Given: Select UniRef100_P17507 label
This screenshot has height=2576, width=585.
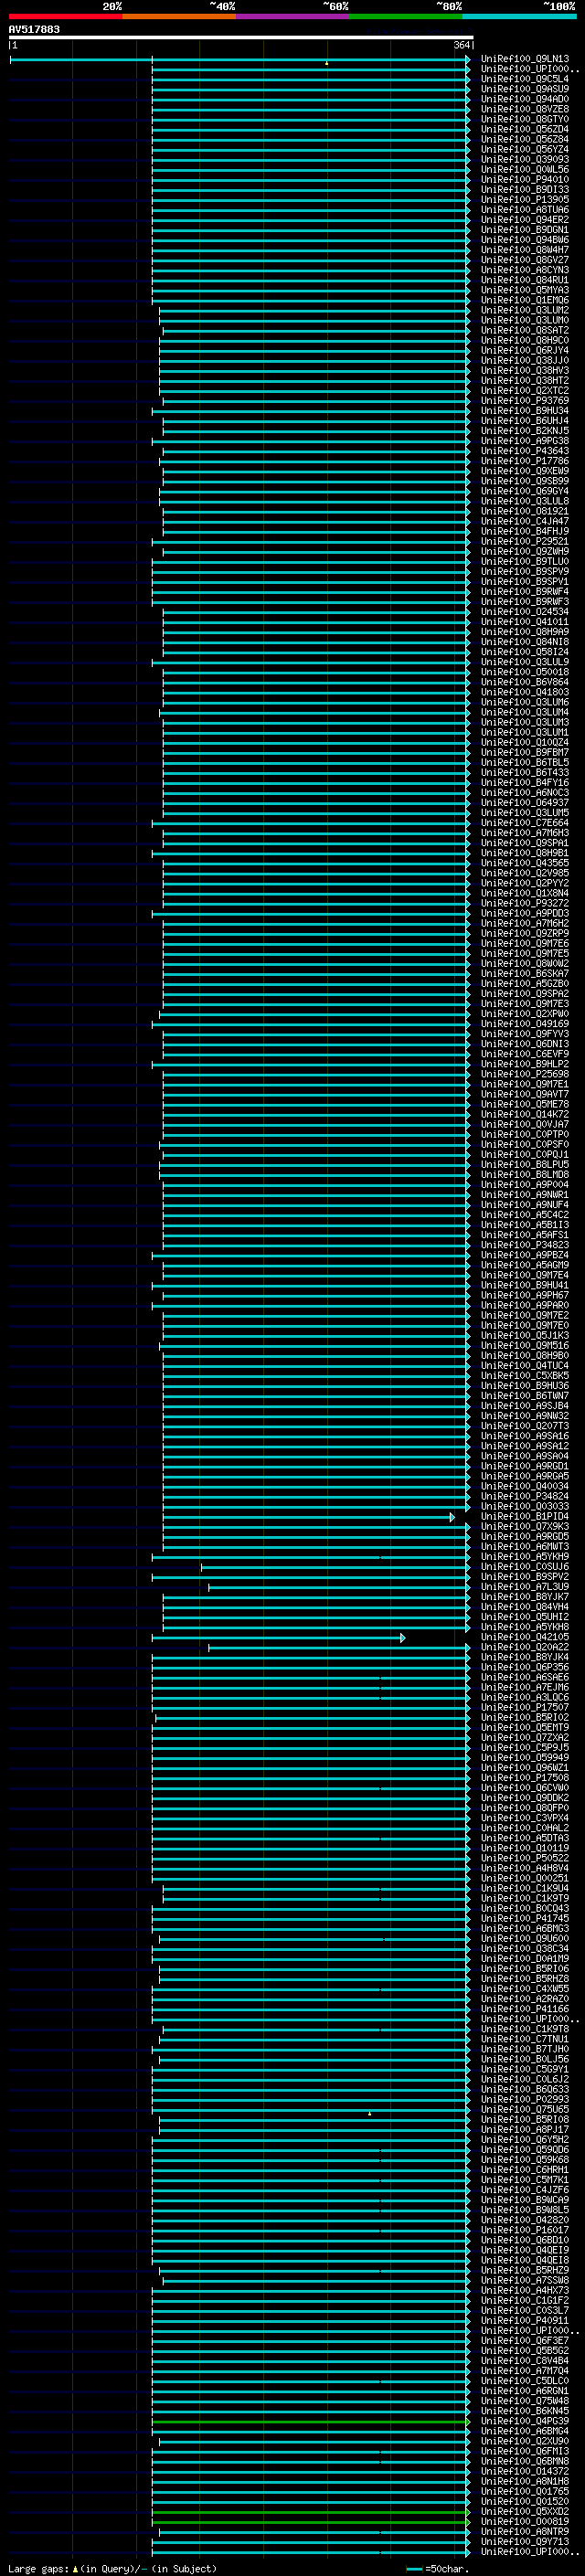Looking at the screenshot, I should tap(525, 1707).
